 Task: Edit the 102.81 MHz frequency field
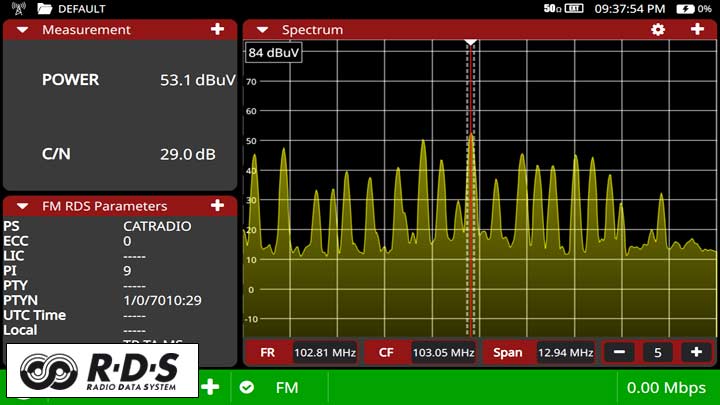pos(325,353)
